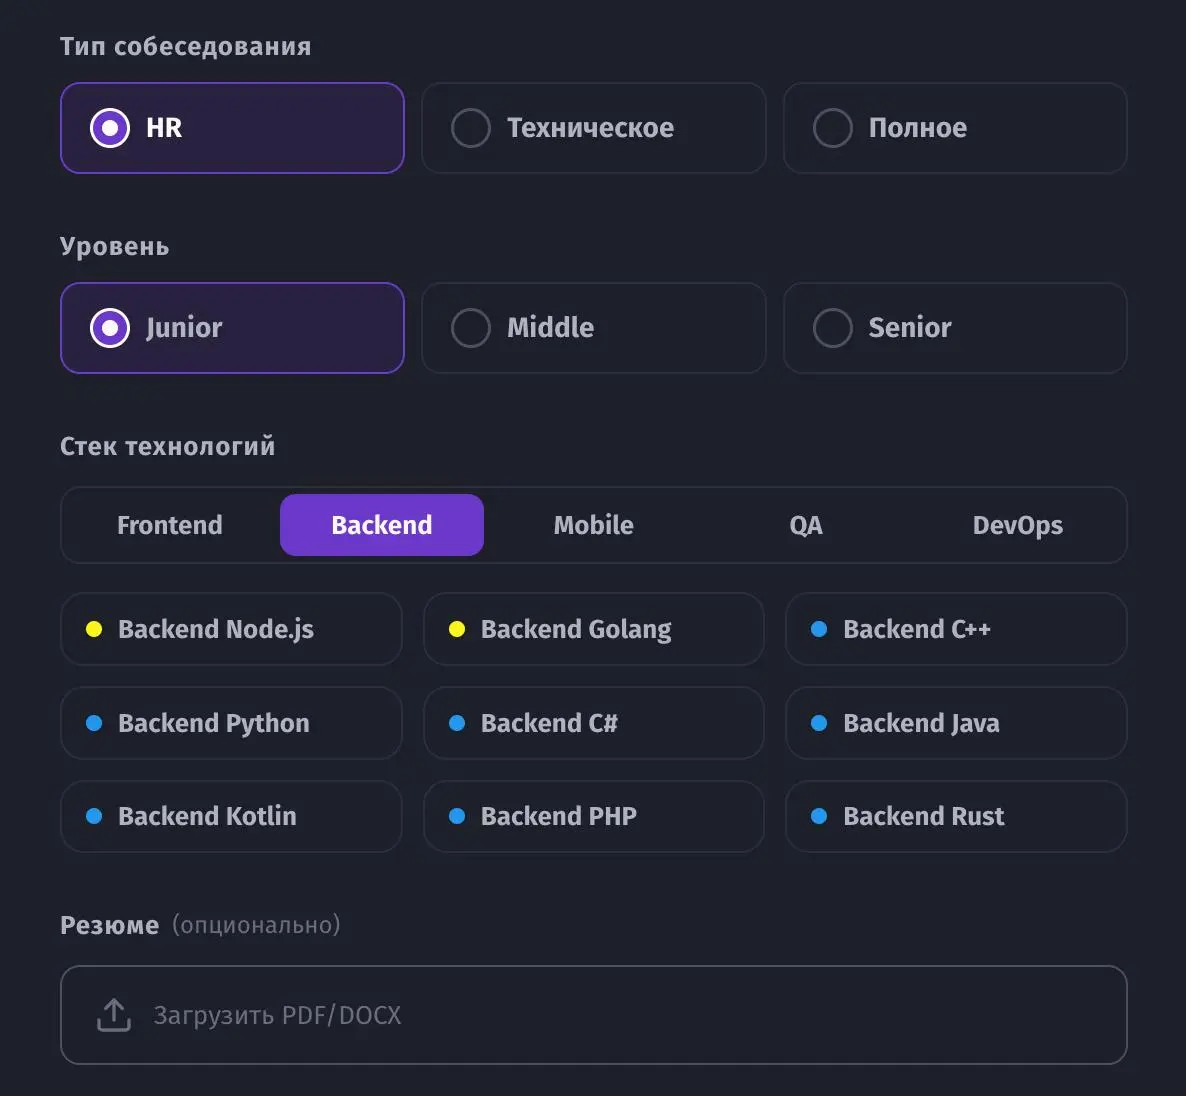This screenshot has width=1186, height=1096.
Task: Choose the Backend Node.js stack
Action: click(x=231, y=629)
